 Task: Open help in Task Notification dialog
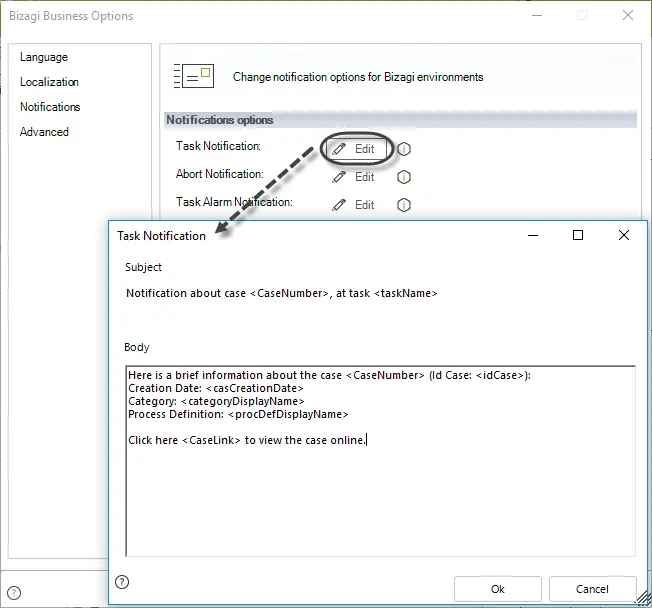point(122,582)
